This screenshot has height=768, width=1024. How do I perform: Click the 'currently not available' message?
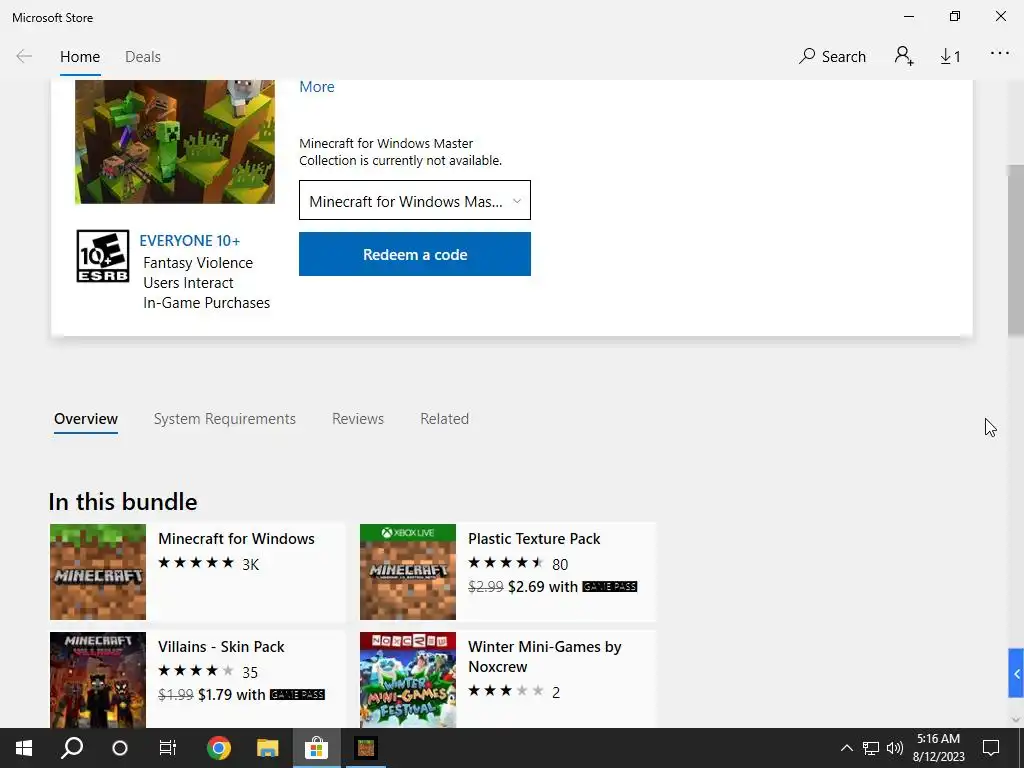pos(400,152)
